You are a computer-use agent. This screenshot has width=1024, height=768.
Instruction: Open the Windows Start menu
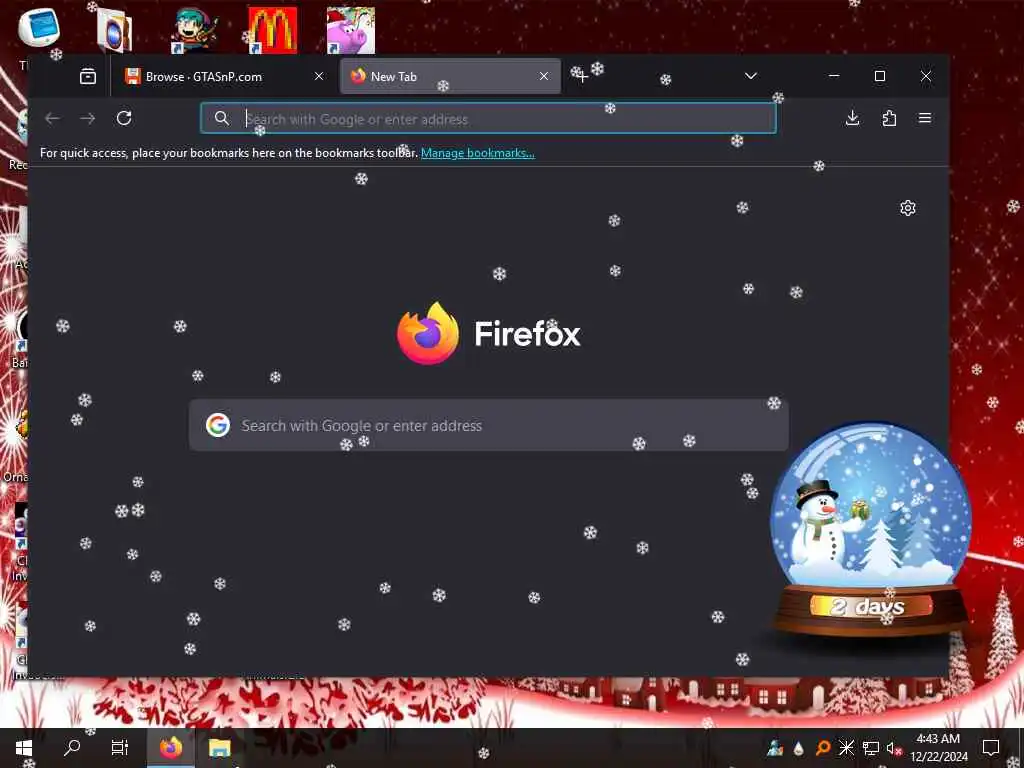click(x=24, y=748)
